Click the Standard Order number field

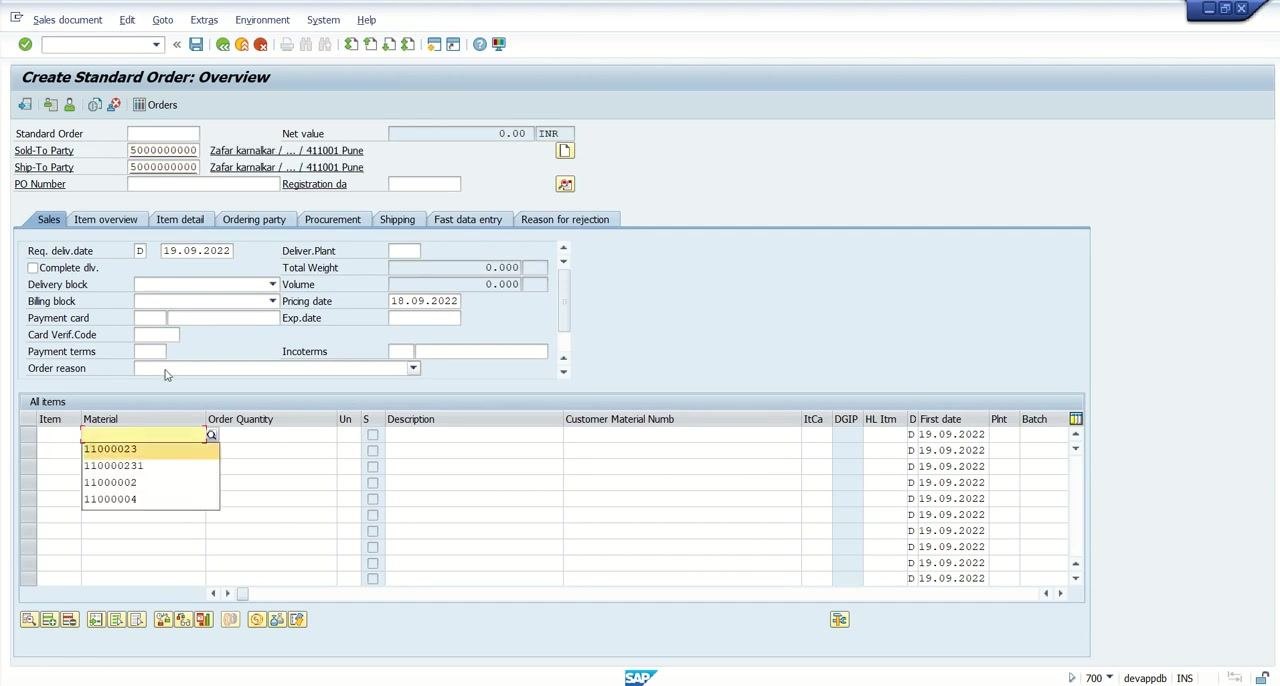click(x=163, y=134)
